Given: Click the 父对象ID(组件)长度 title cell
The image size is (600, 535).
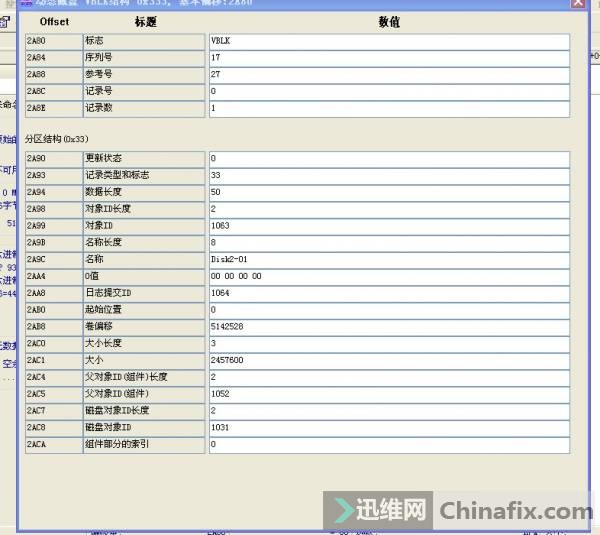Looking at the screenshot, I should [x=144, y=378].
